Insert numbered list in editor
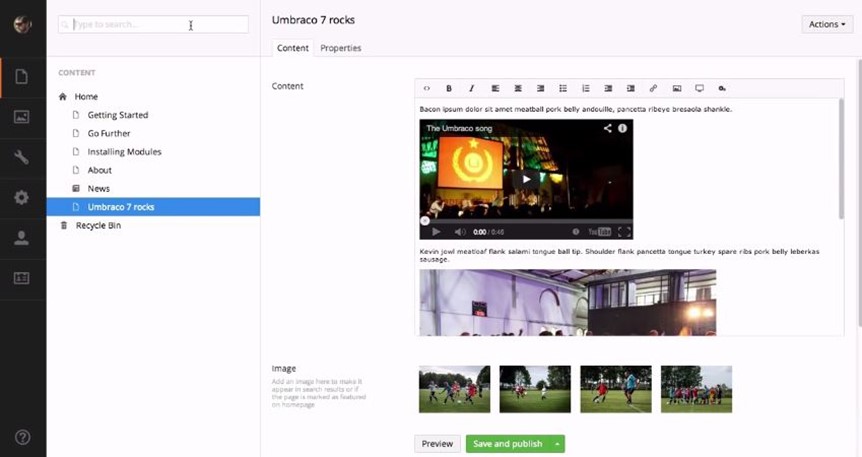Screen dimensions: 862x457 point(586,88)
